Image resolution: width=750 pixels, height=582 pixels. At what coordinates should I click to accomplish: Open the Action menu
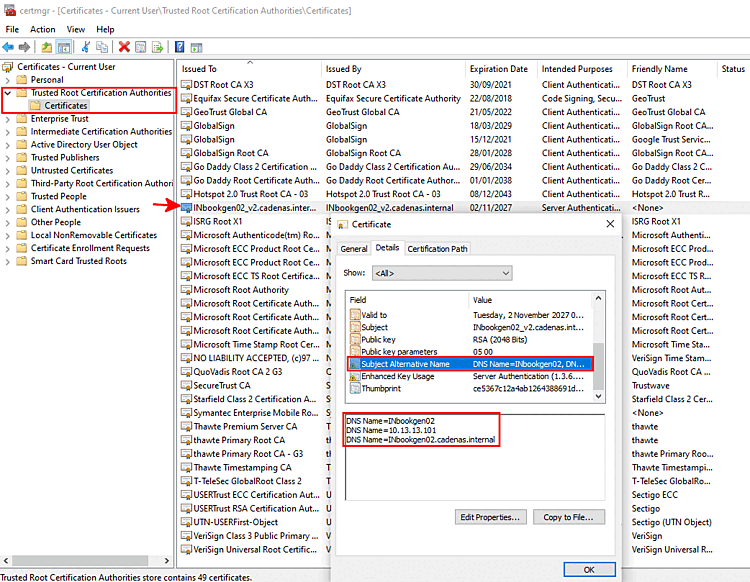pos(43,29)
